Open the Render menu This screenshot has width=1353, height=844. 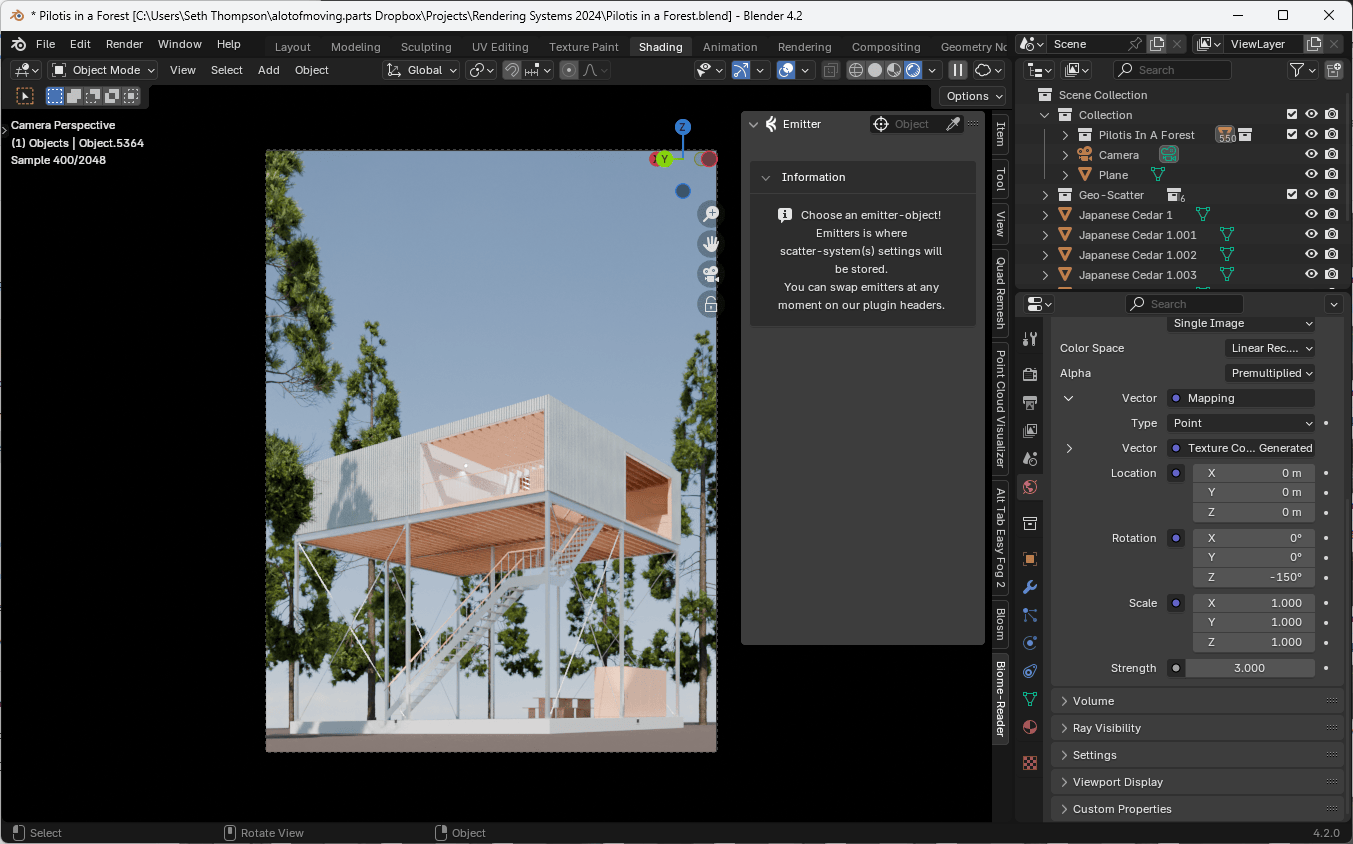coord(124,44)
